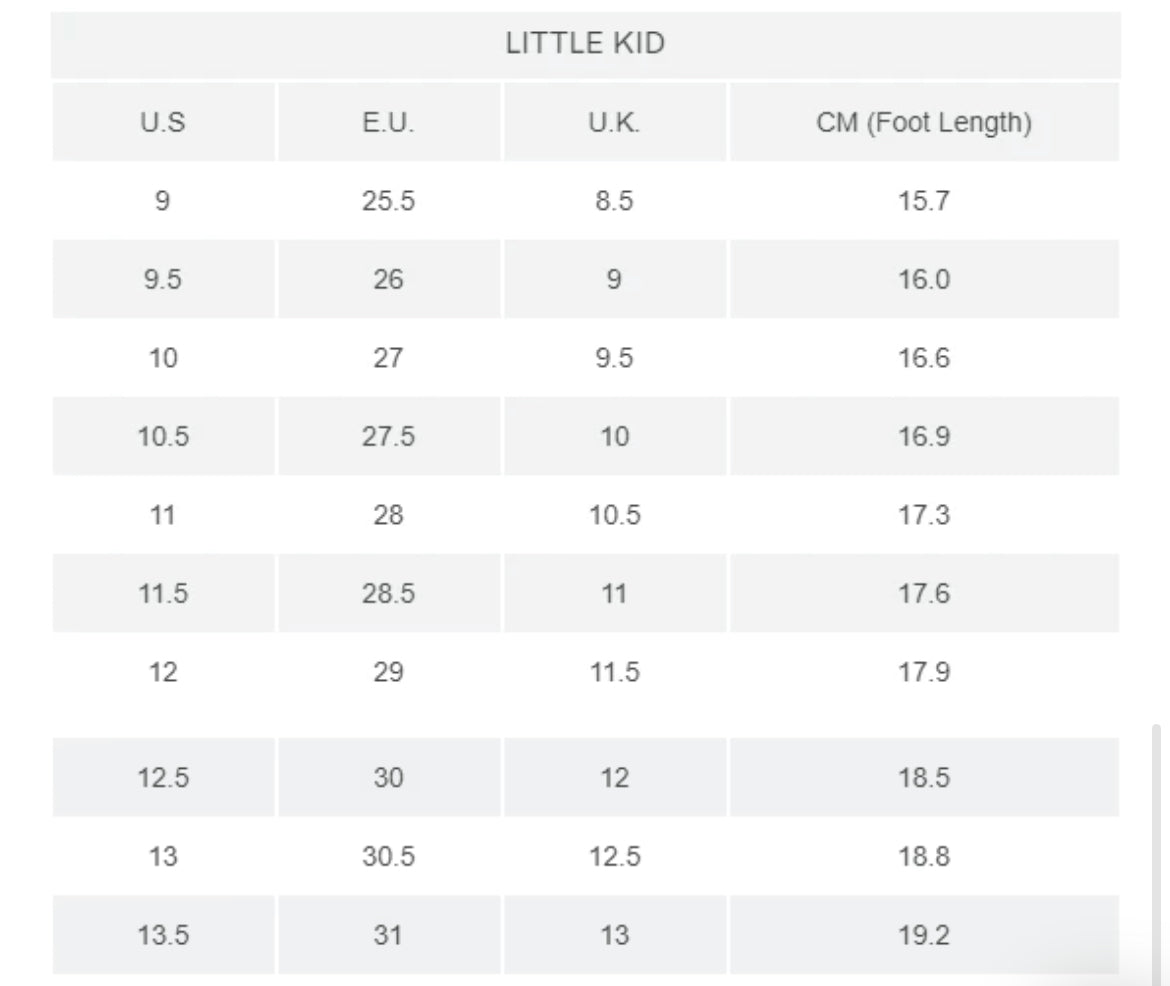Click the E.U. column header

[x=388, y=123]
